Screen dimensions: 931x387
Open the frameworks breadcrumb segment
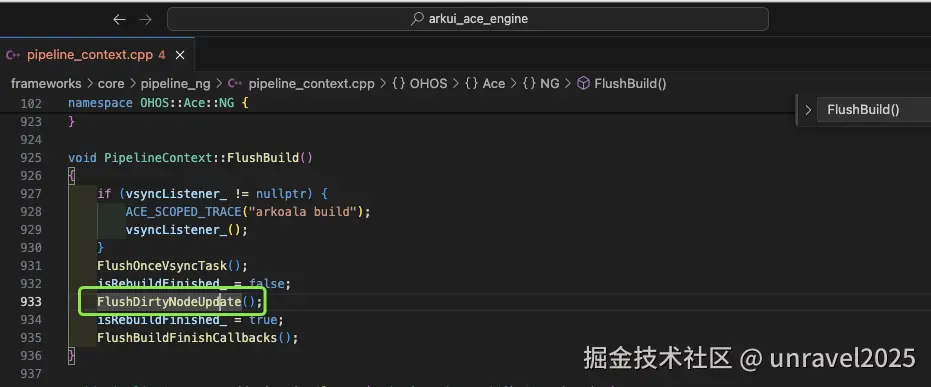[x=46, y=84]
